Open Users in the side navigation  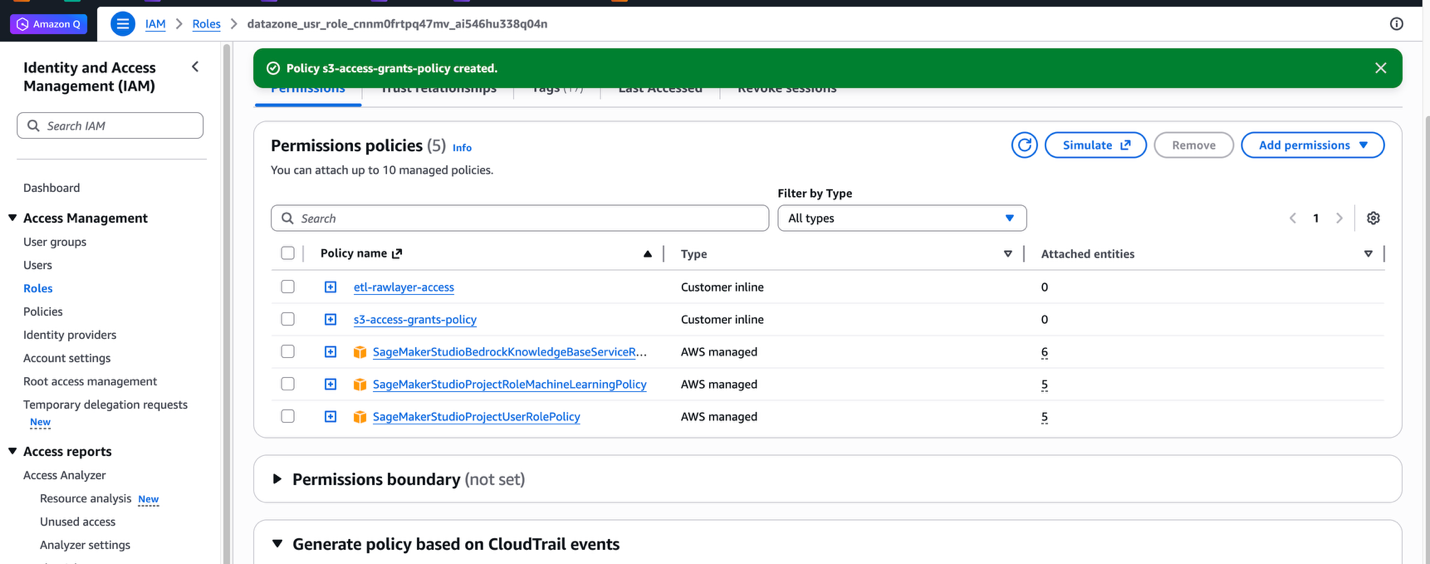click(x=37, y=265)
